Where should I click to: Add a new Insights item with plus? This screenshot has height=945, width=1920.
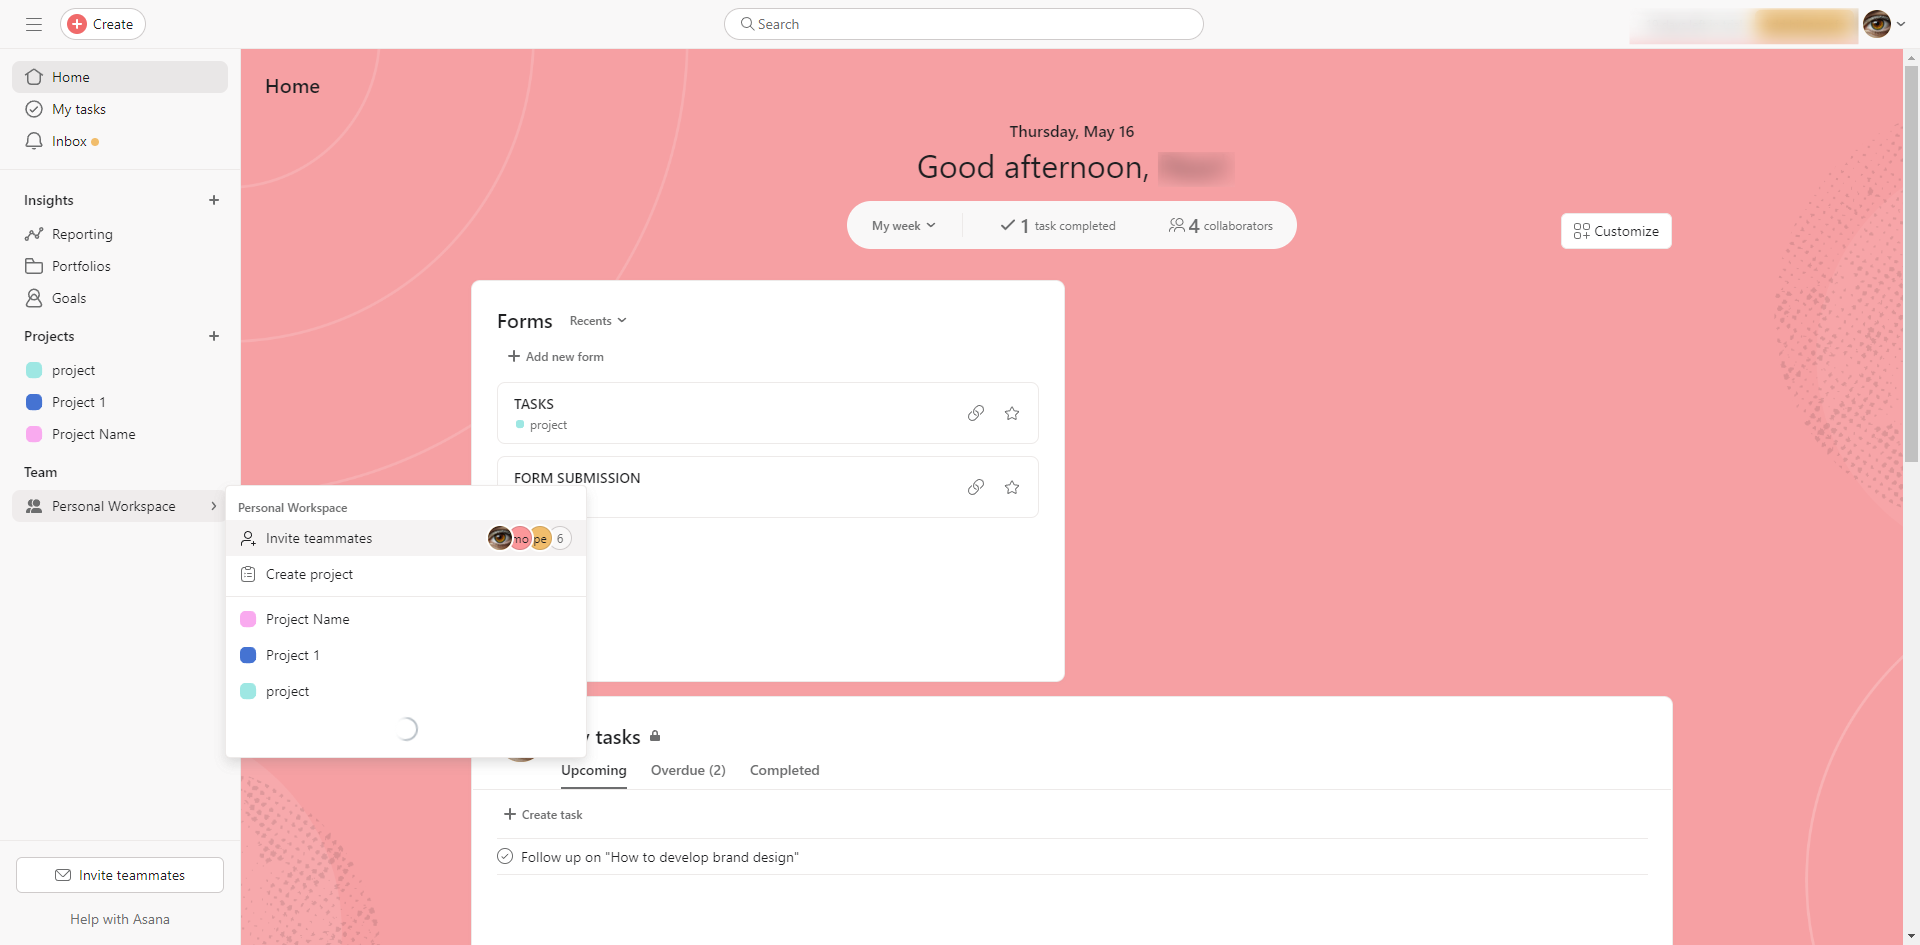(x=214, y=200)
